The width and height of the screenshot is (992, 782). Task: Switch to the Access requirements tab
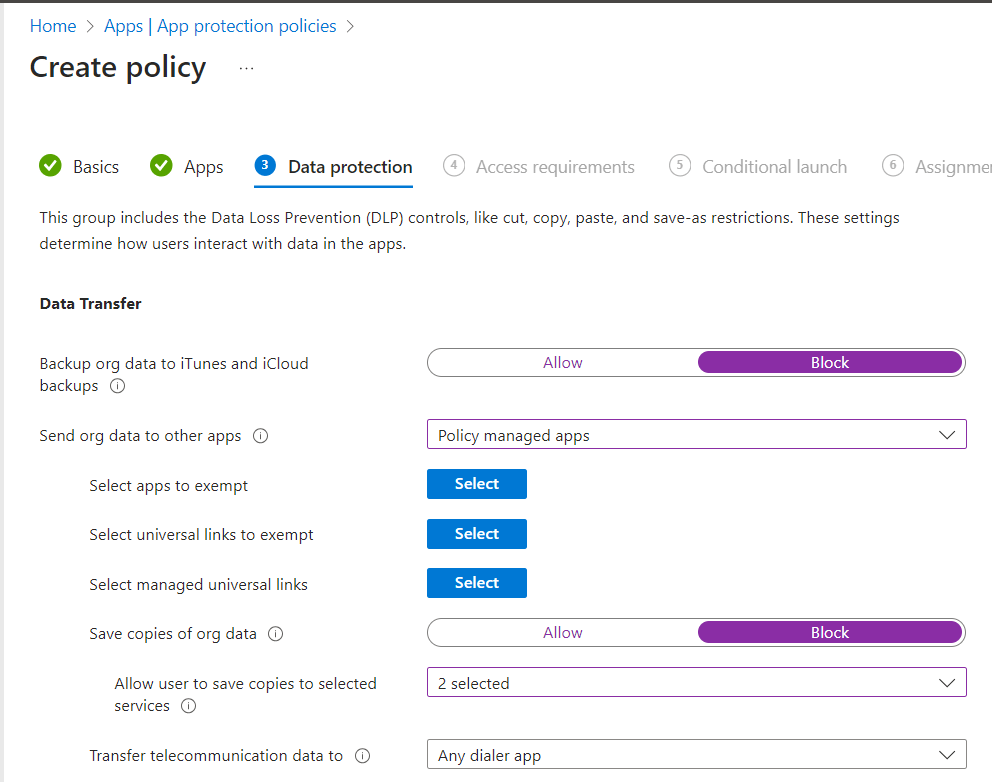pos(554,167)
